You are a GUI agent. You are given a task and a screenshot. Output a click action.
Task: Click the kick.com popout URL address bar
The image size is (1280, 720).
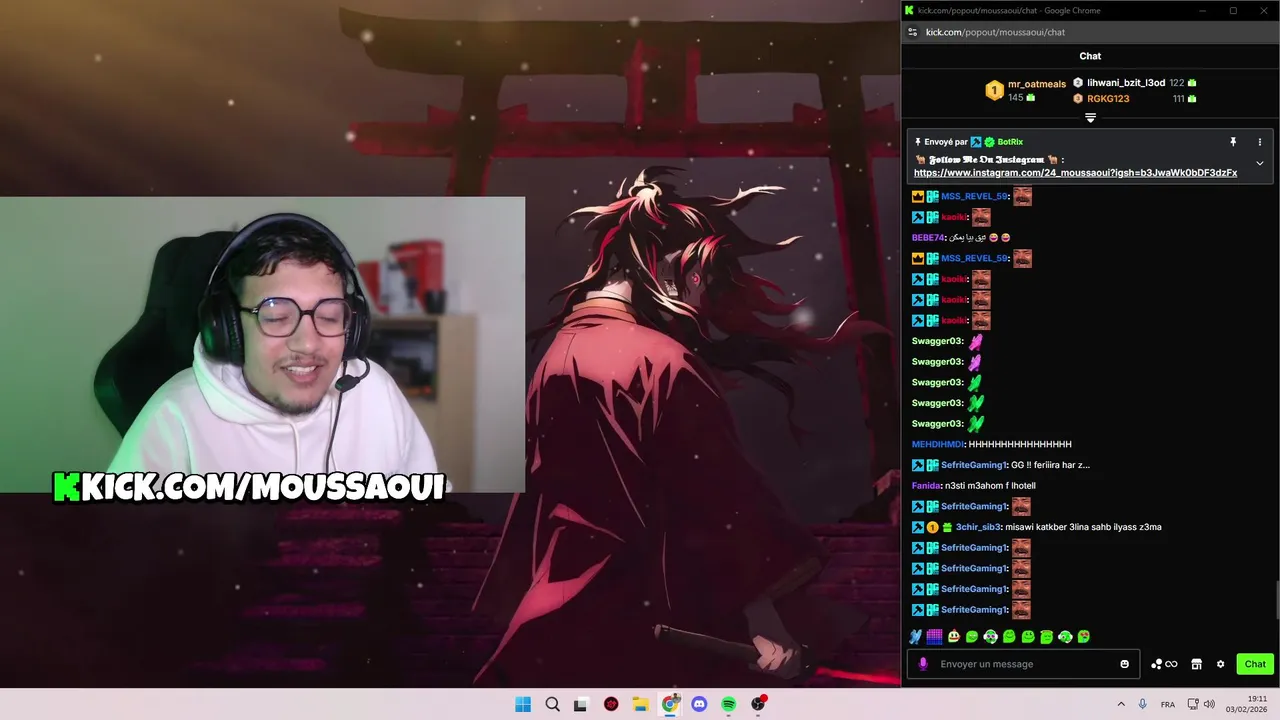coord(995,32)
